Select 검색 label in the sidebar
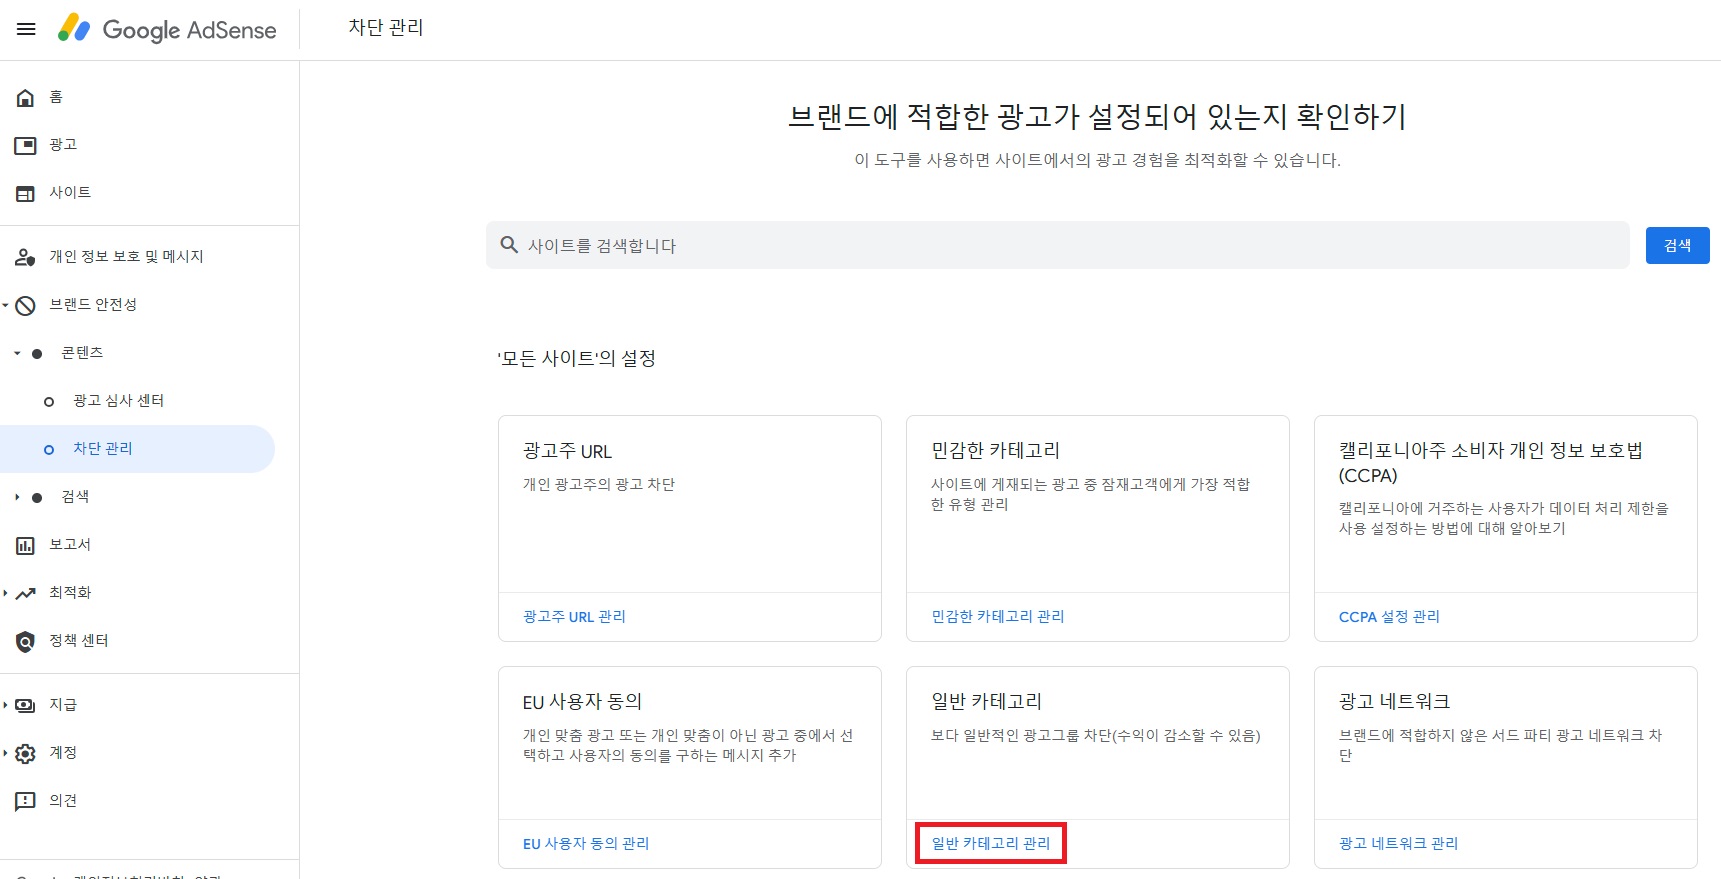 75,497
